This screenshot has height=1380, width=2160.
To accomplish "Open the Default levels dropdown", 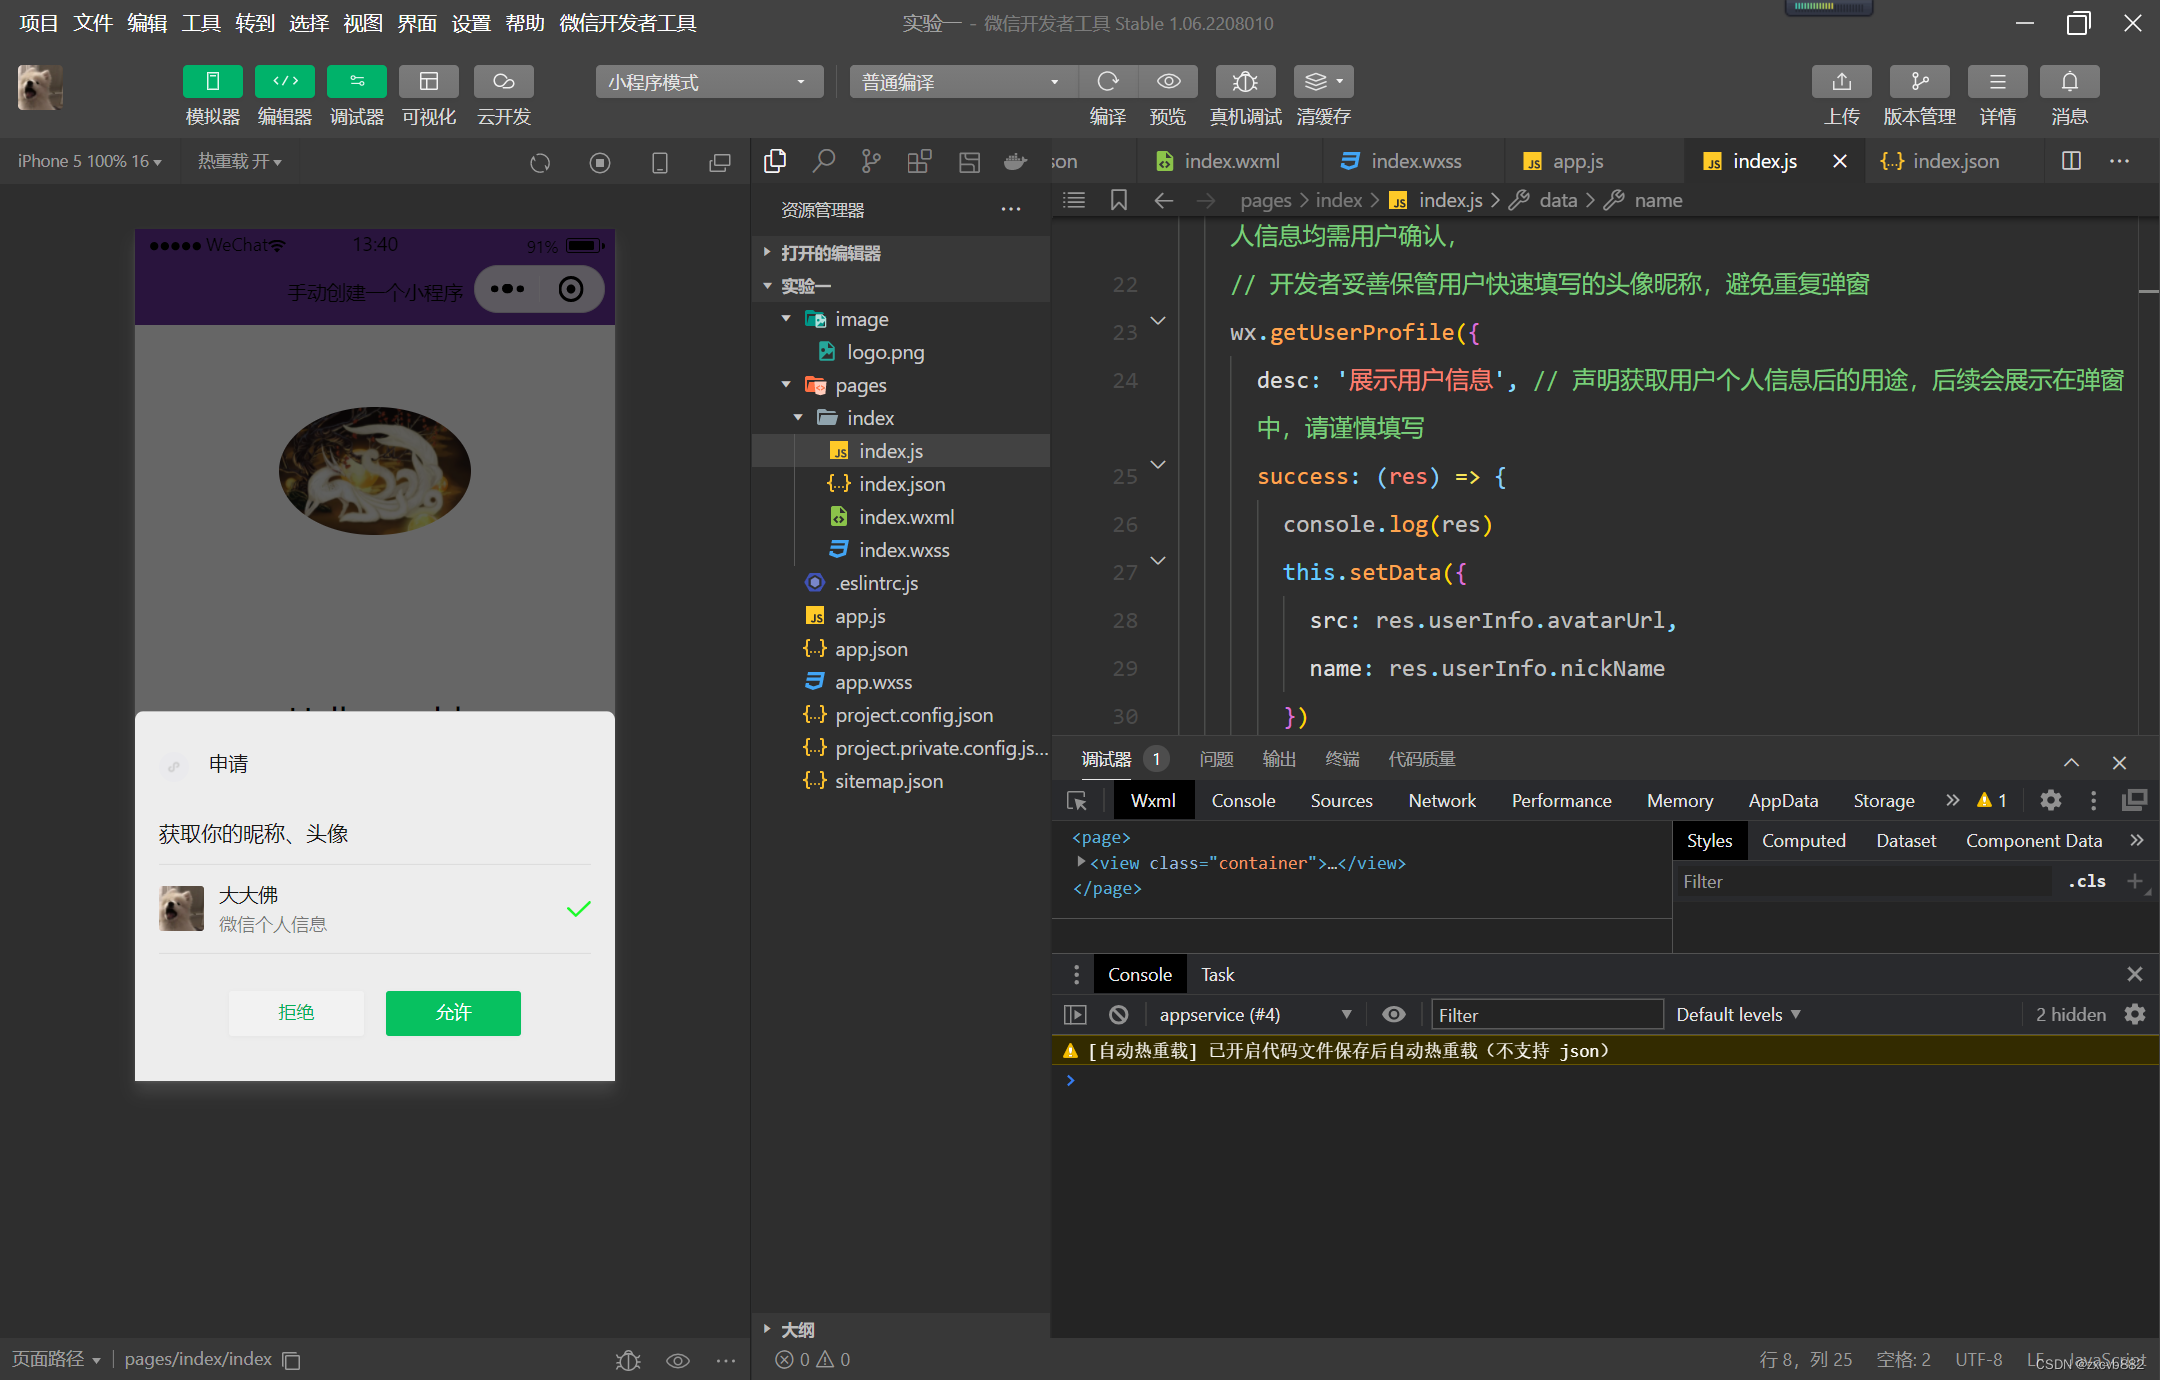I will click(x=1738, y=1015).
